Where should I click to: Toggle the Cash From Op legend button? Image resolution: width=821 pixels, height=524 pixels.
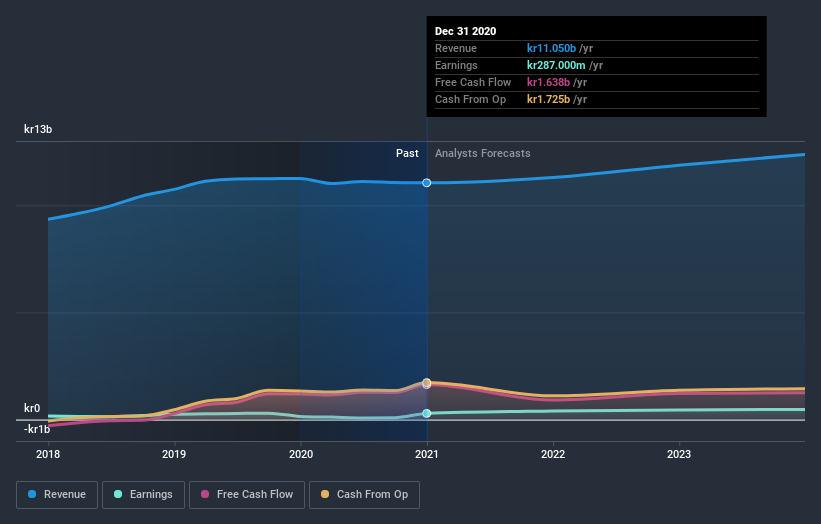[x=364, y=495]
